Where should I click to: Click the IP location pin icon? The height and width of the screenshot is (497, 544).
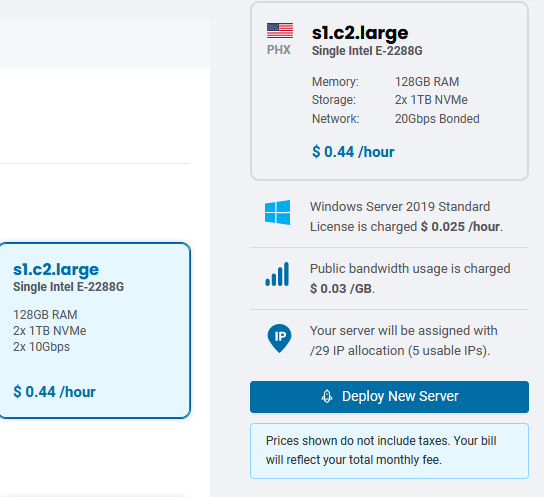pyautogui.click(x=279, y=339)
